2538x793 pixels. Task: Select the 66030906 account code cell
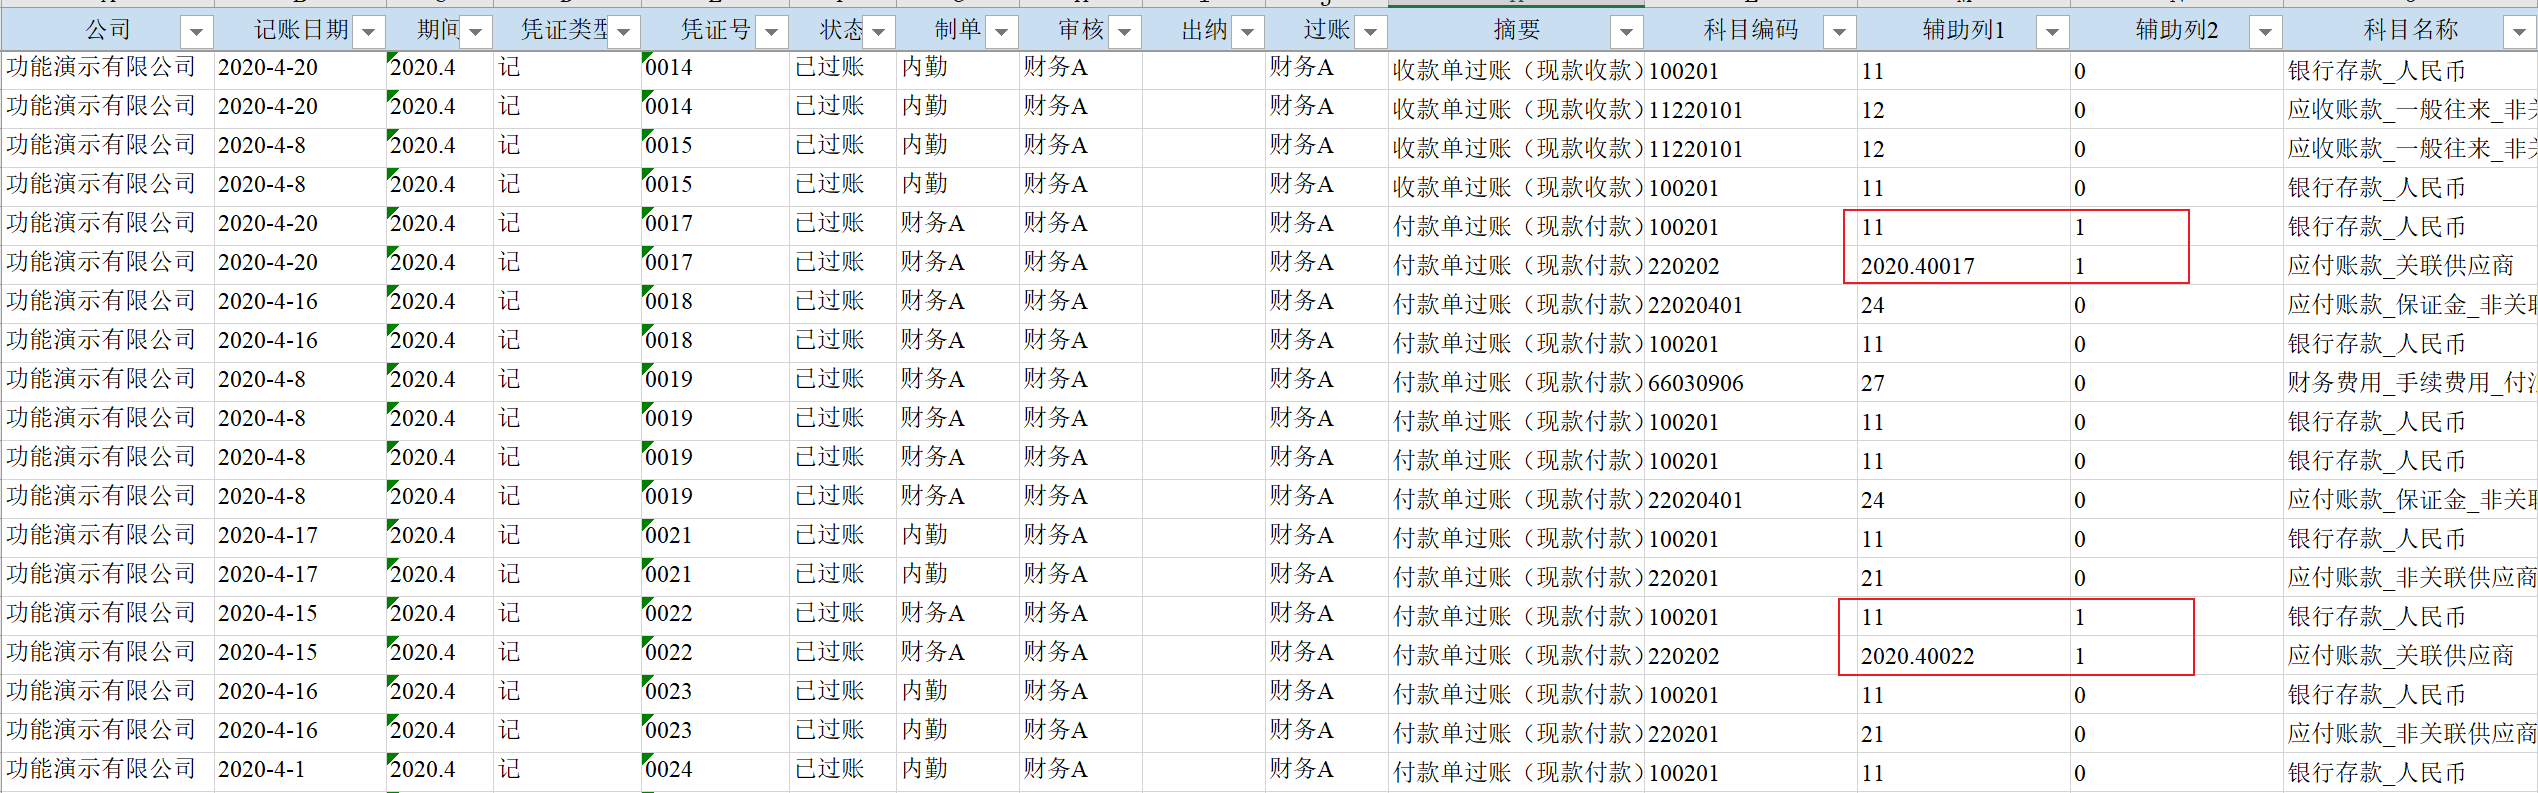point(1750,383)
